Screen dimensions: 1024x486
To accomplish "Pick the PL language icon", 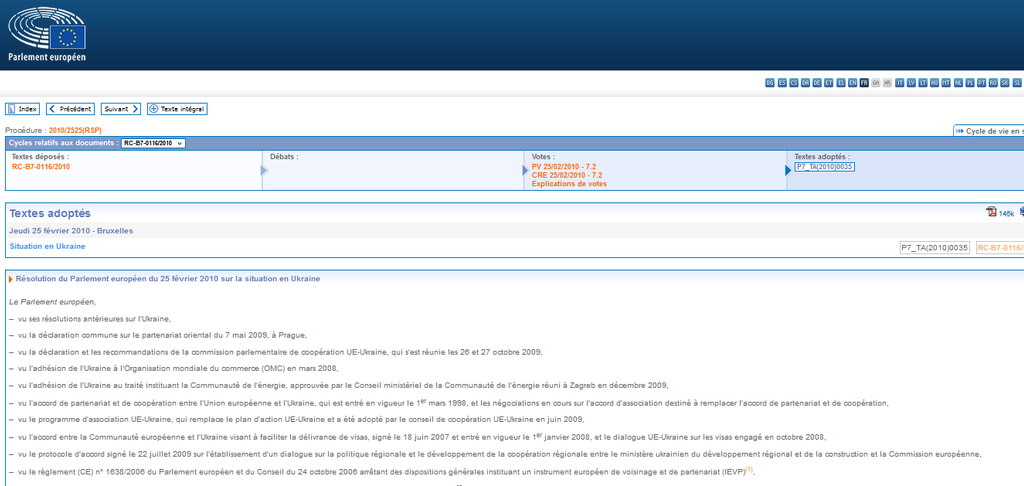I will 970,82.
